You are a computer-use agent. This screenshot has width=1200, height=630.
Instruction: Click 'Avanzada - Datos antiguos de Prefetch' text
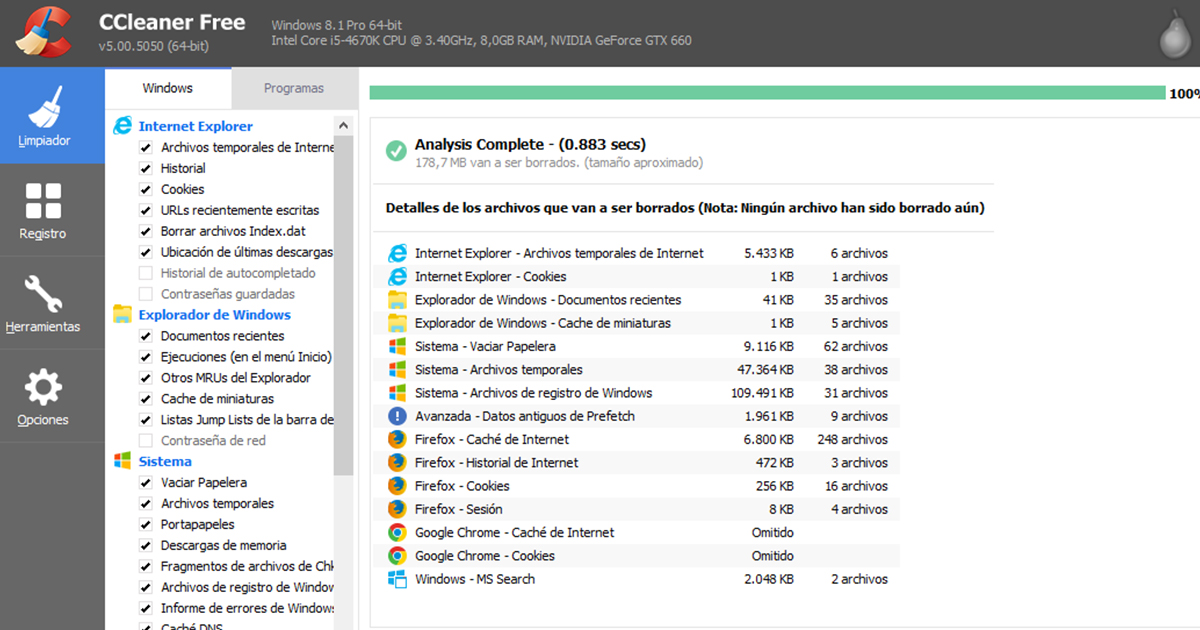(525, 416)
